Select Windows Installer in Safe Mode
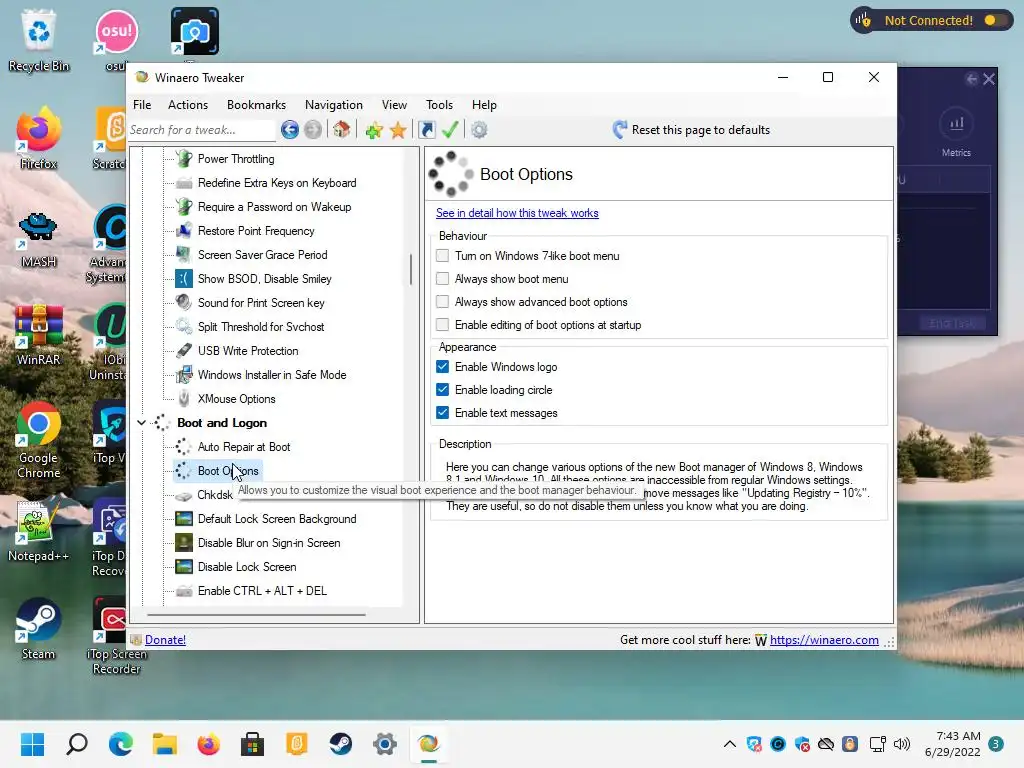The width and height of the screenshot is (1024, 768). 272,375
